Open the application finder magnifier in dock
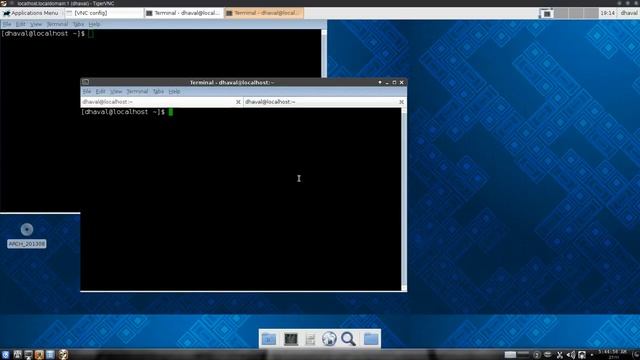The image size is (640, 360). pyautogui.click(x=349, y=339)
